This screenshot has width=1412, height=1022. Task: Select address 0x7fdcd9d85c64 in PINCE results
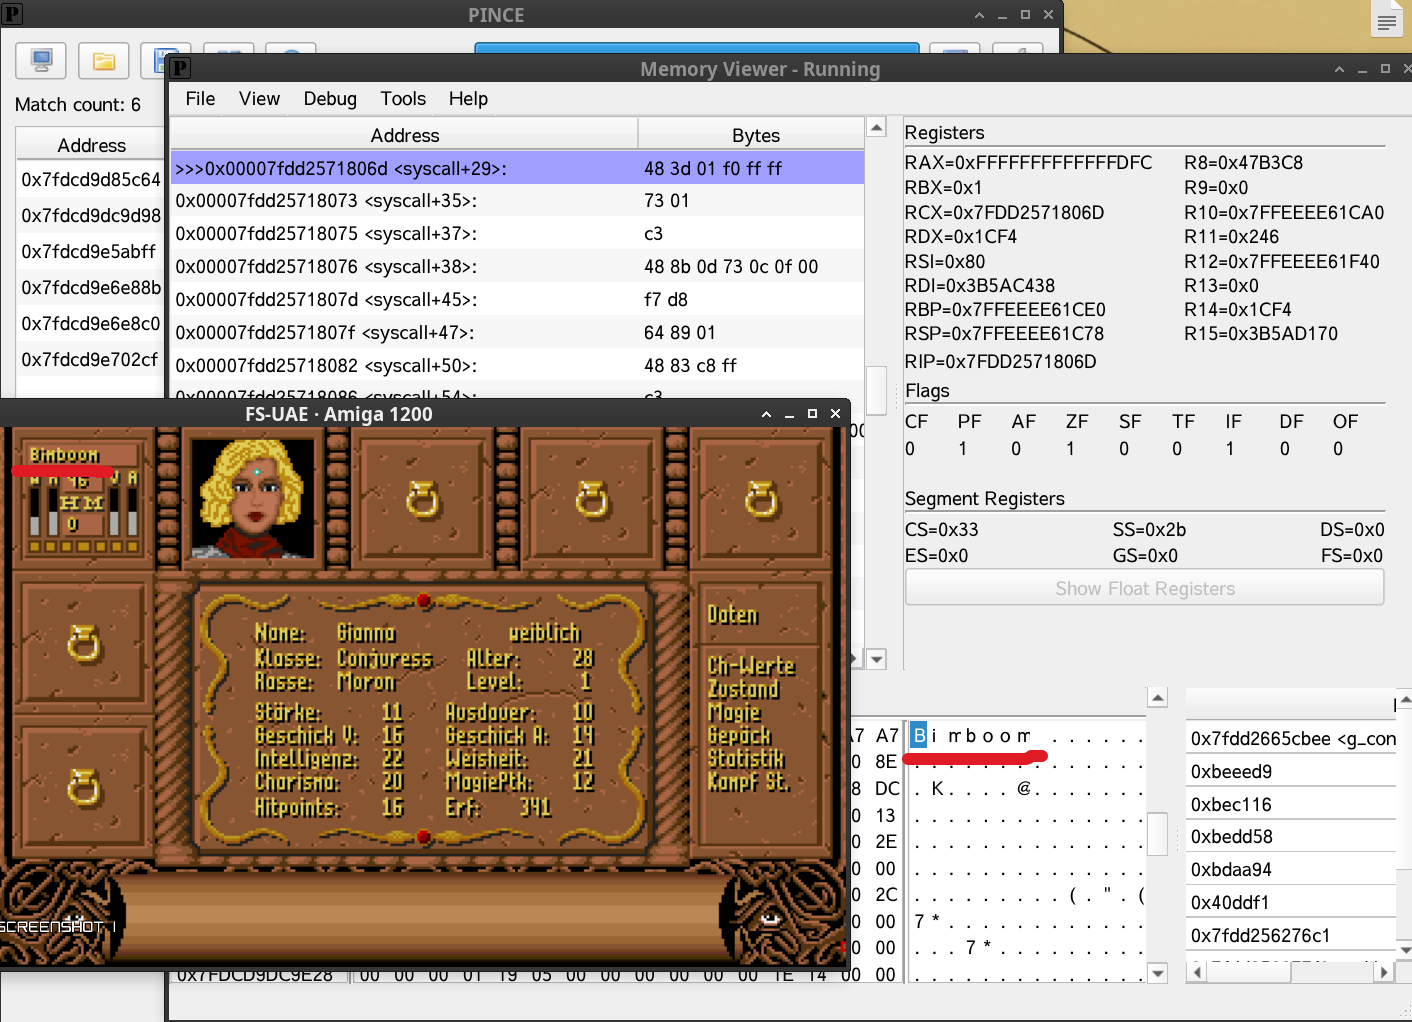(91, 180)
